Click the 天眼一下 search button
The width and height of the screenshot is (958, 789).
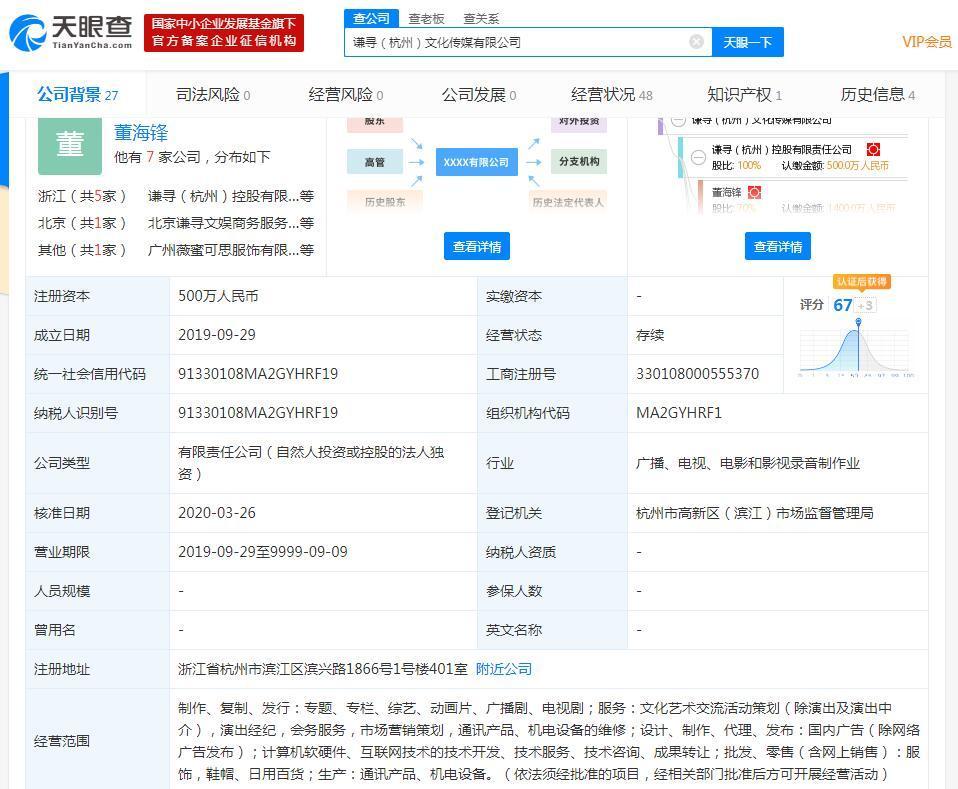748,42
